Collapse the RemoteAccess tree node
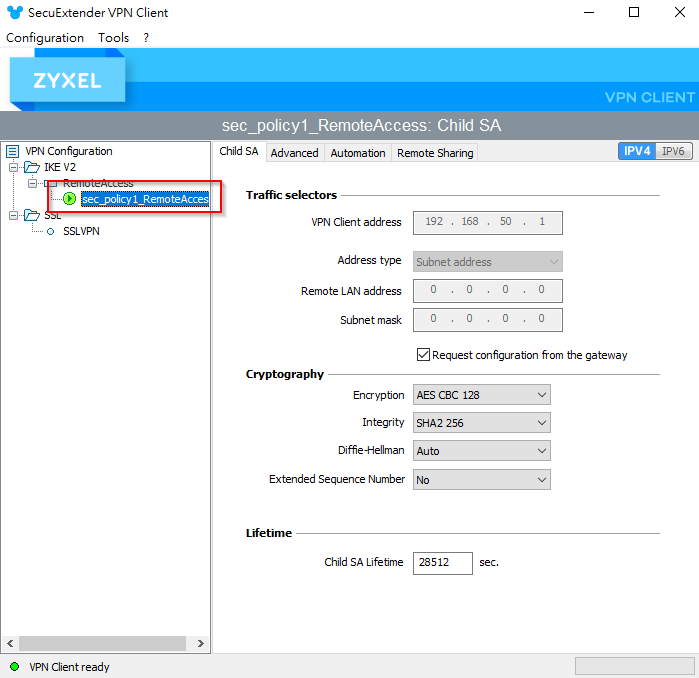 tap(32, 183)
